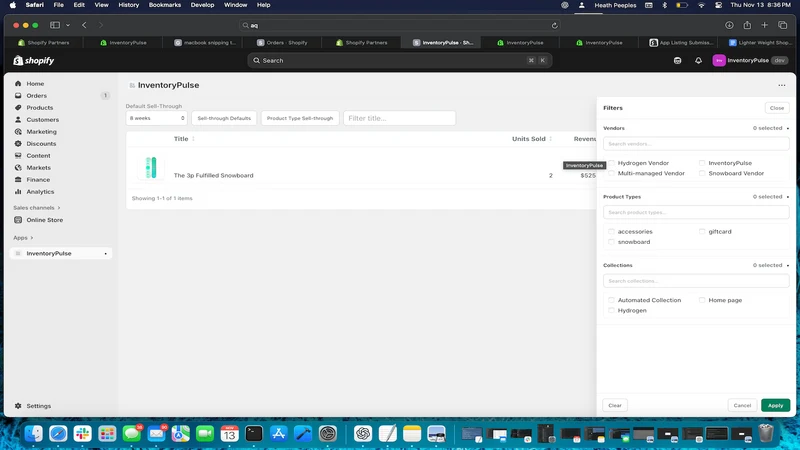The height and width of the screenshot is (450, 800).
Task: Check the Hydrogen Vendor filter
Action: [x=611, y=163]
